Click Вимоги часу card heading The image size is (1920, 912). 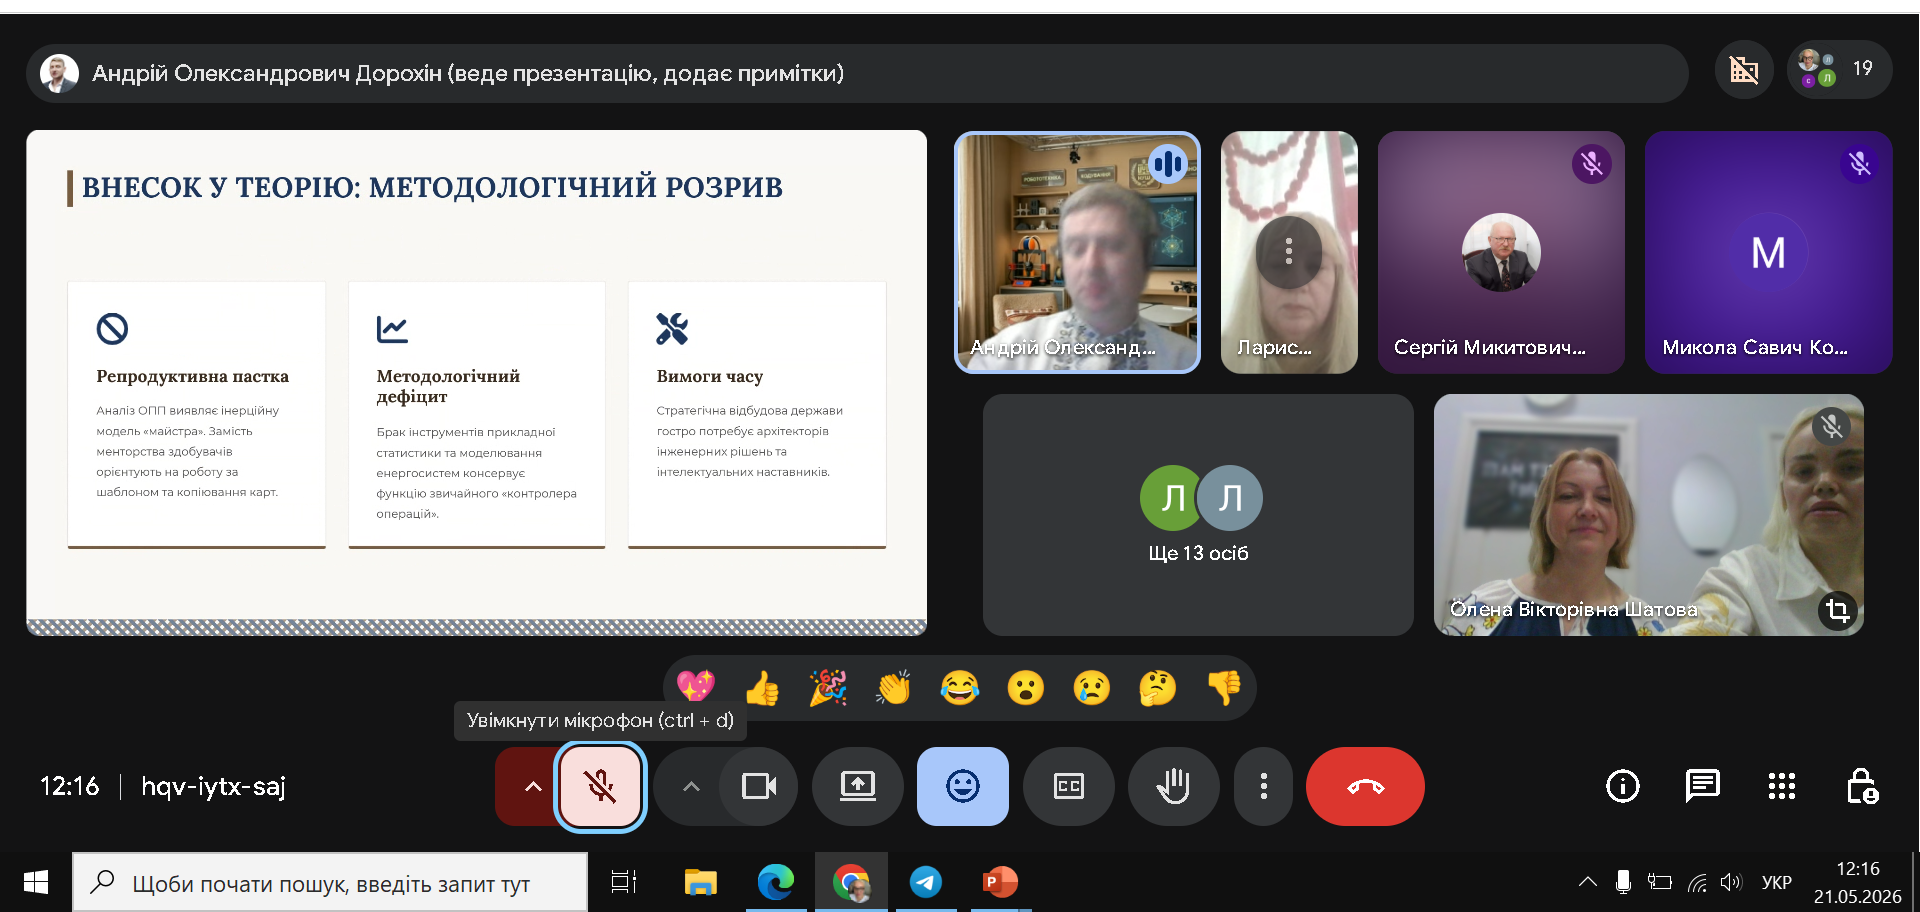tap(709, 376)
